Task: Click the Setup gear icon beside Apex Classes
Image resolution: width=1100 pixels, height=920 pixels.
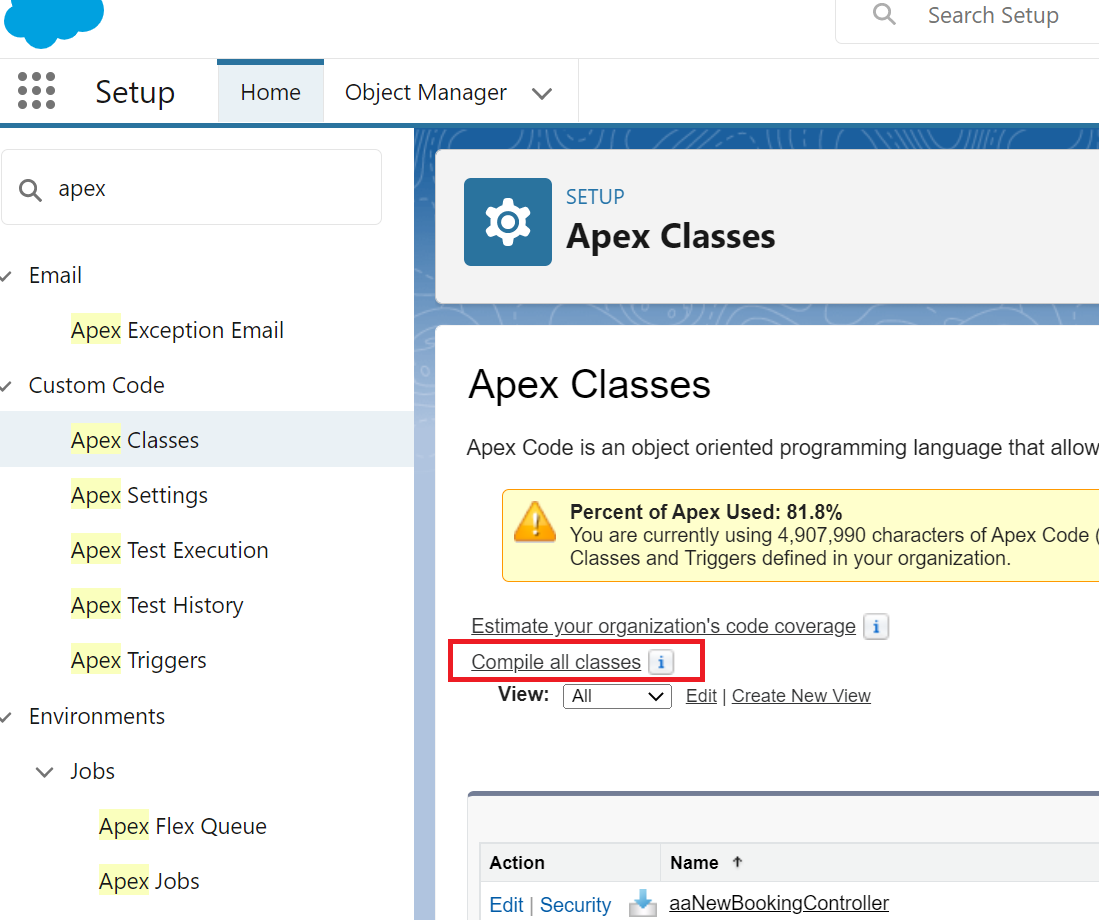Action: pyautogui.click(x=508, y=222)
